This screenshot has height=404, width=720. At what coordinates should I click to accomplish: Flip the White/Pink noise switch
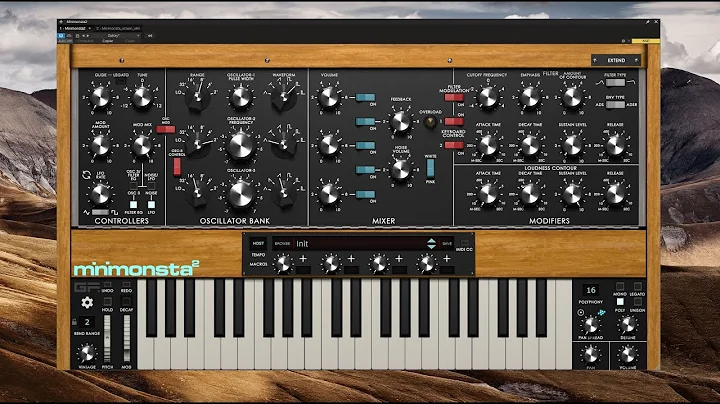pos(430,168)
